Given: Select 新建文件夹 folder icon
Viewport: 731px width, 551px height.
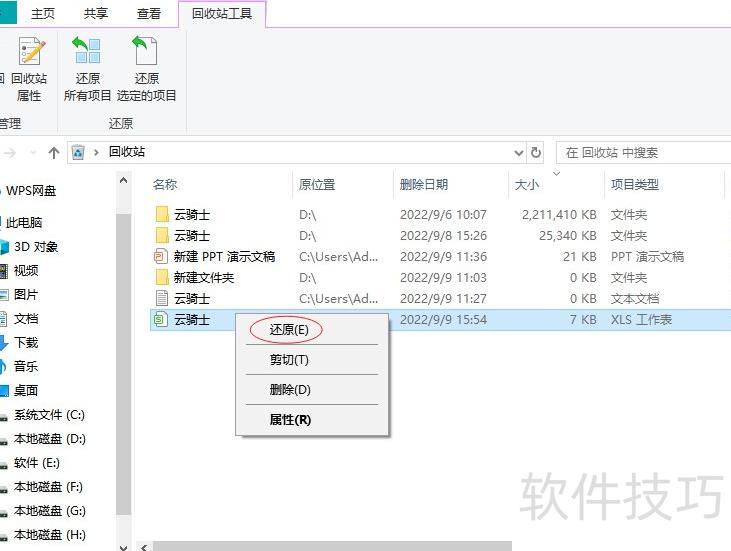Looking at the screenshot, I should [161, 277].
